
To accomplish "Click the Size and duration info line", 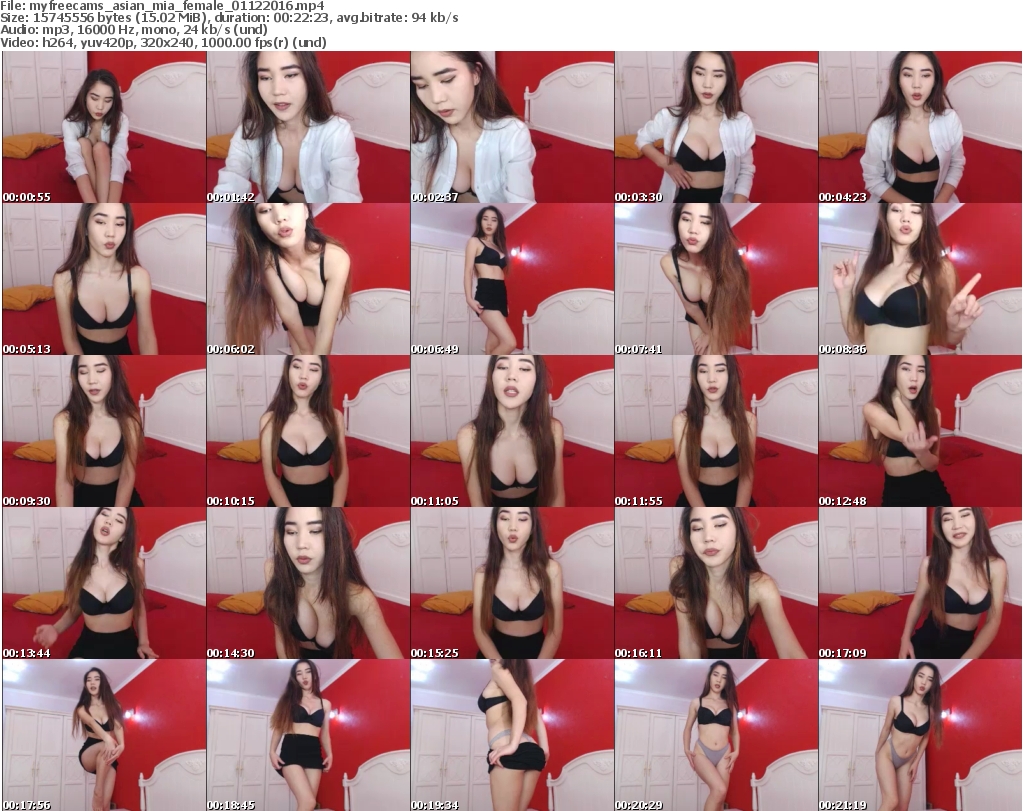I will pos(229,18).
